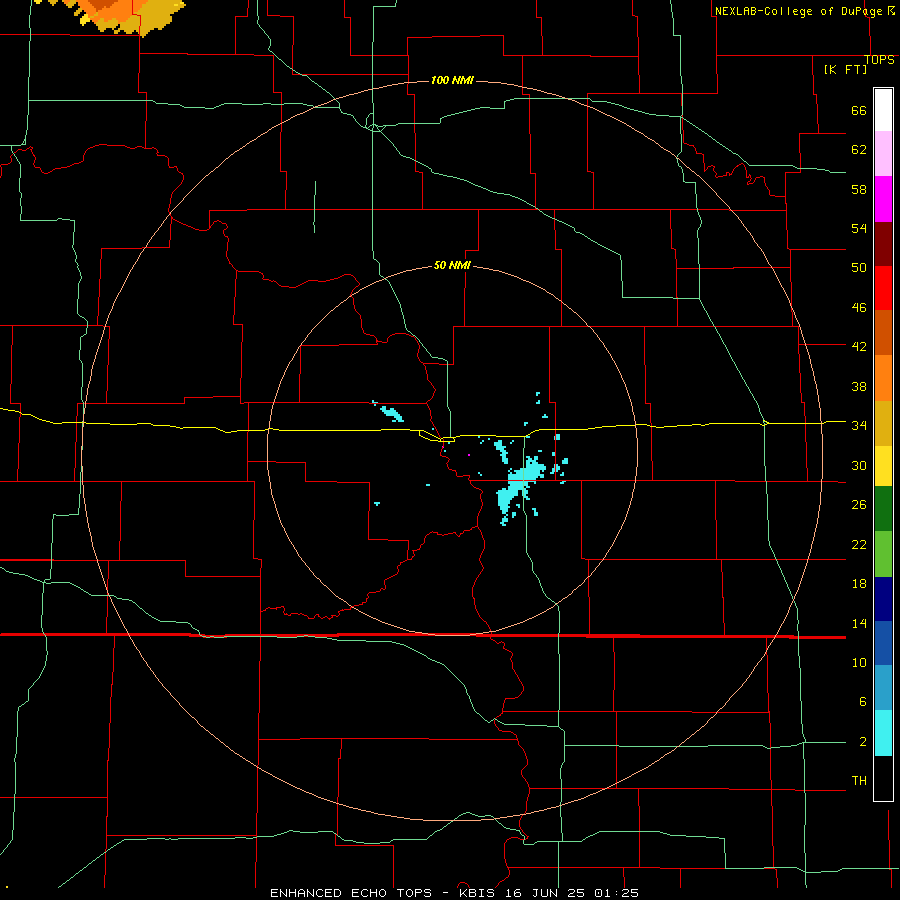Click the 50 NMI range ring label
Image resolution: width=900 pixels, height=900 pixels.
tap(452, 265)
